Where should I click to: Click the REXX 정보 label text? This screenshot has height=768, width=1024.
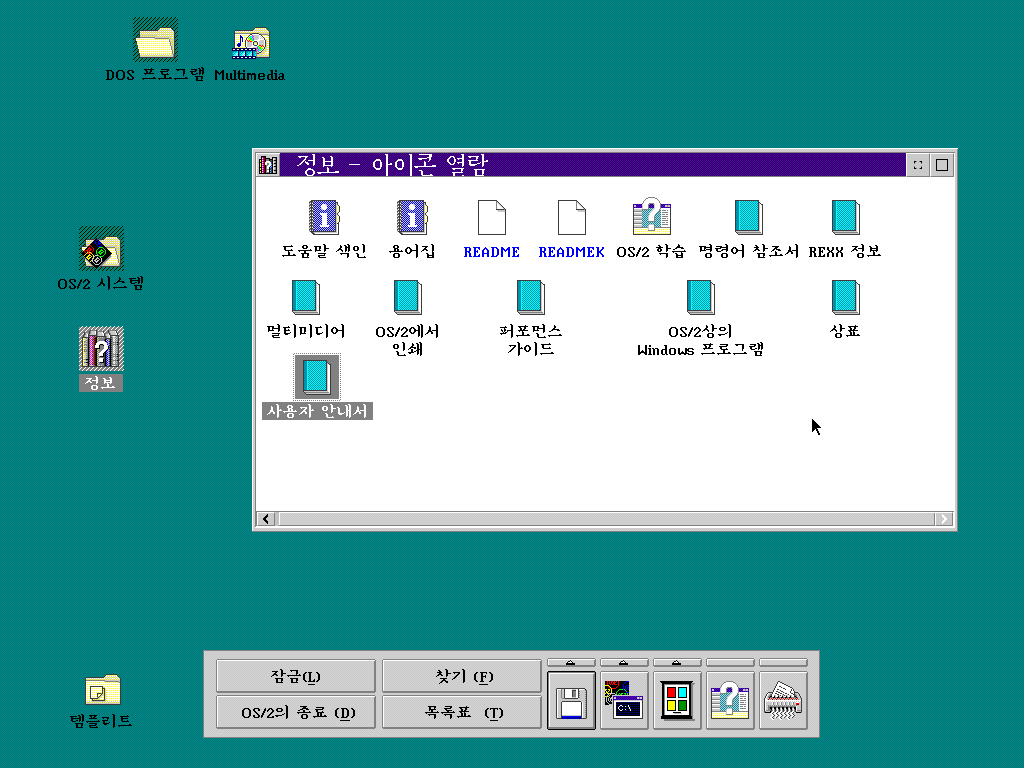(x=845, y=251)
